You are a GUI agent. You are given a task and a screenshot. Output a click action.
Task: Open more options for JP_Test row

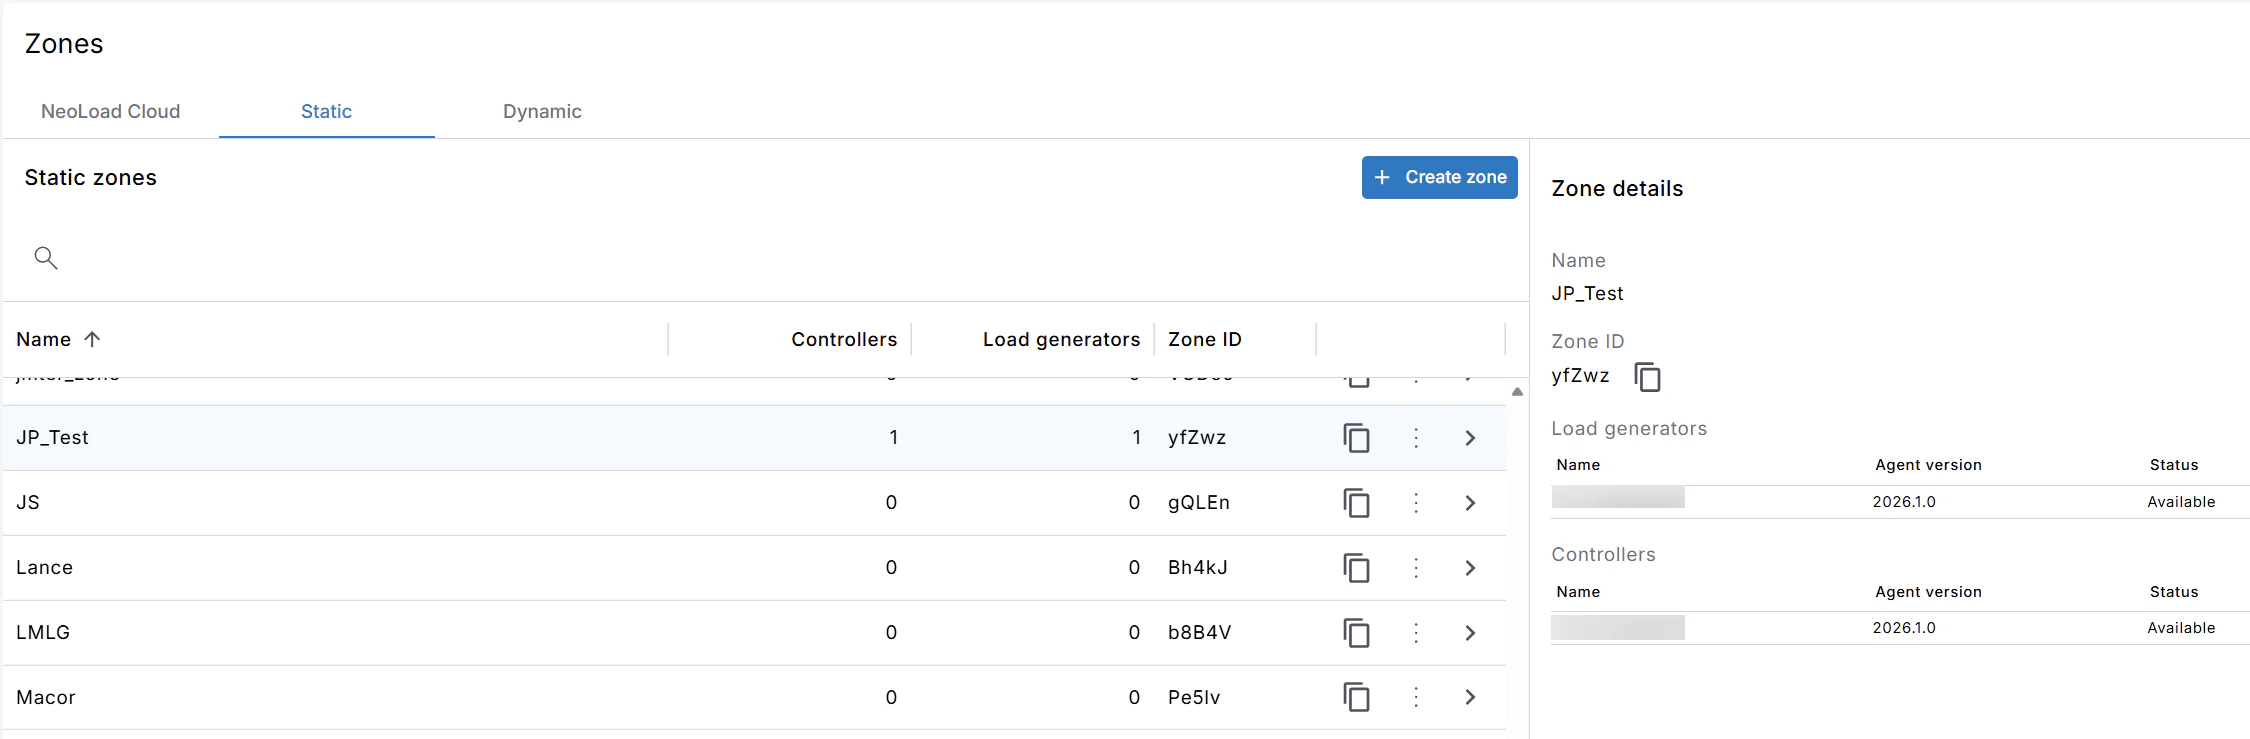click(x=1416, y=438)
